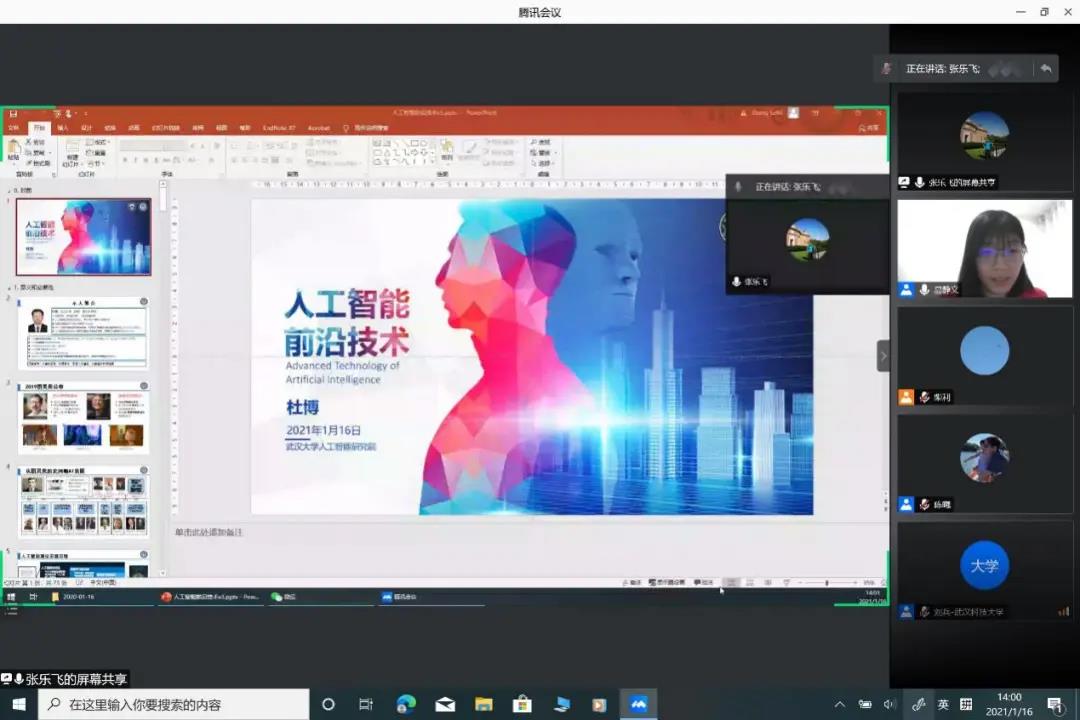This screenshot has height=720, width=1080.
Task: Open the notification action center
Action: [x=1054, y=704]
